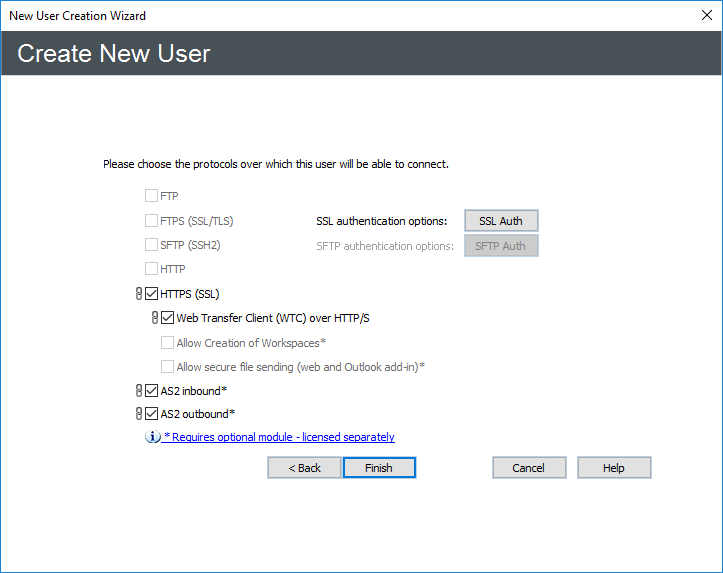
Task: Click the SFTP Auth button
Action: [501, 246]
